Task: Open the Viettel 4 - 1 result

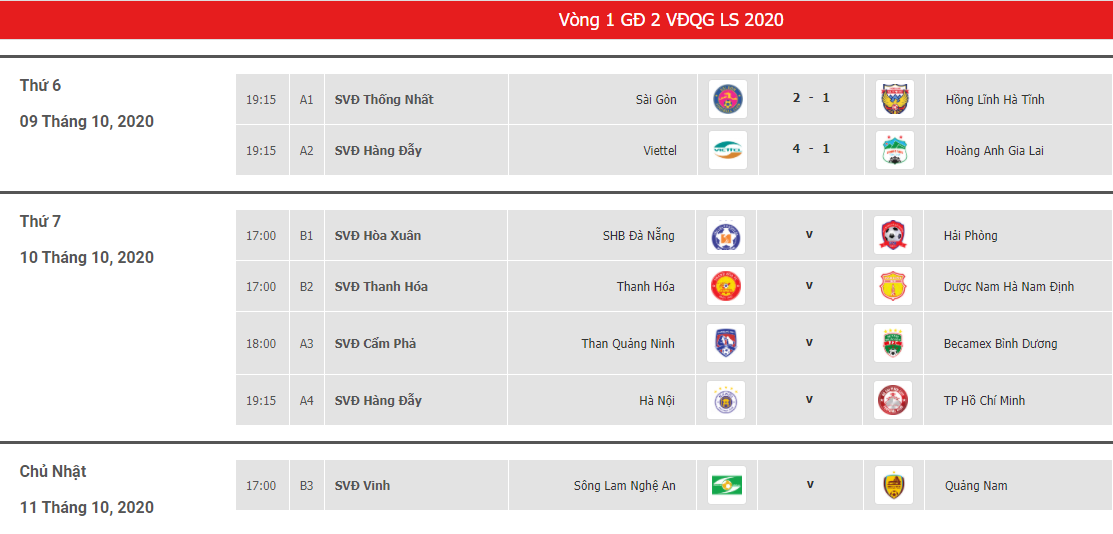Action: [x=811, y=149]
